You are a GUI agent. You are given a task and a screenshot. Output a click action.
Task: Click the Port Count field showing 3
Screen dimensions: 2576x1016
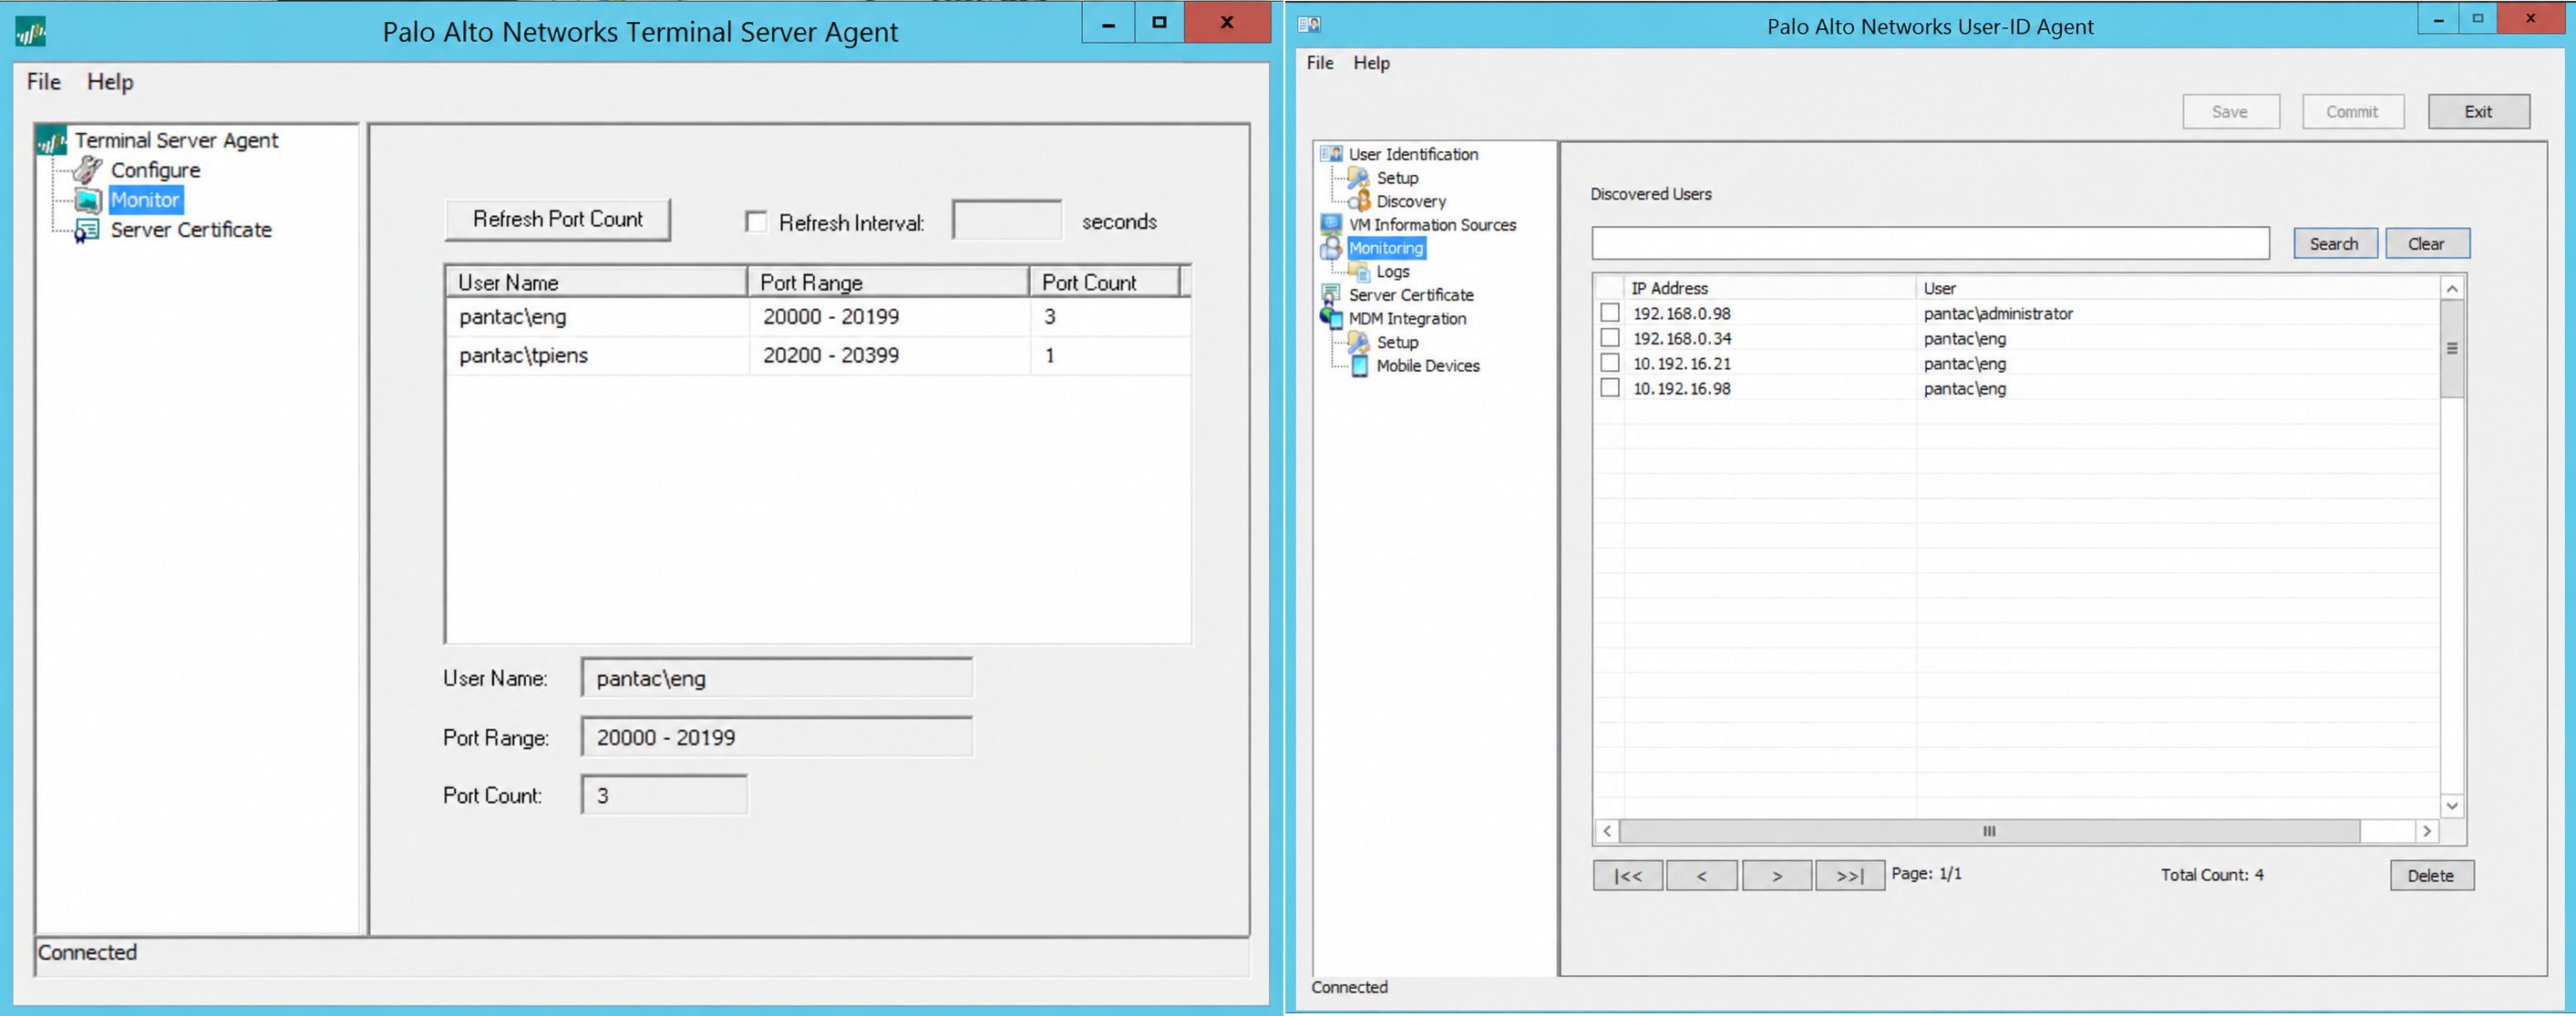pyautogui.click(x=664, y=795)
